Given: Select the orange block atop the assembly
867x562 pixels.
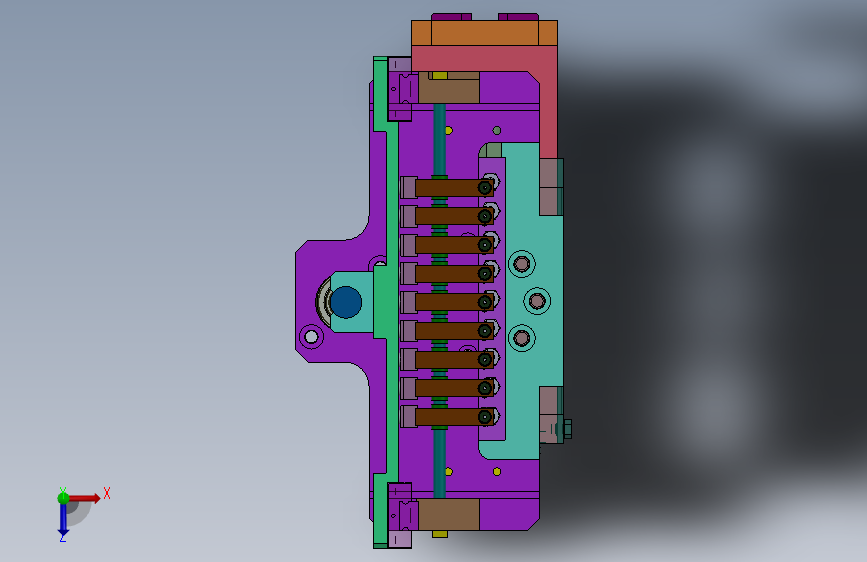Looking at the screenshot, I should [x=484, y=33].
